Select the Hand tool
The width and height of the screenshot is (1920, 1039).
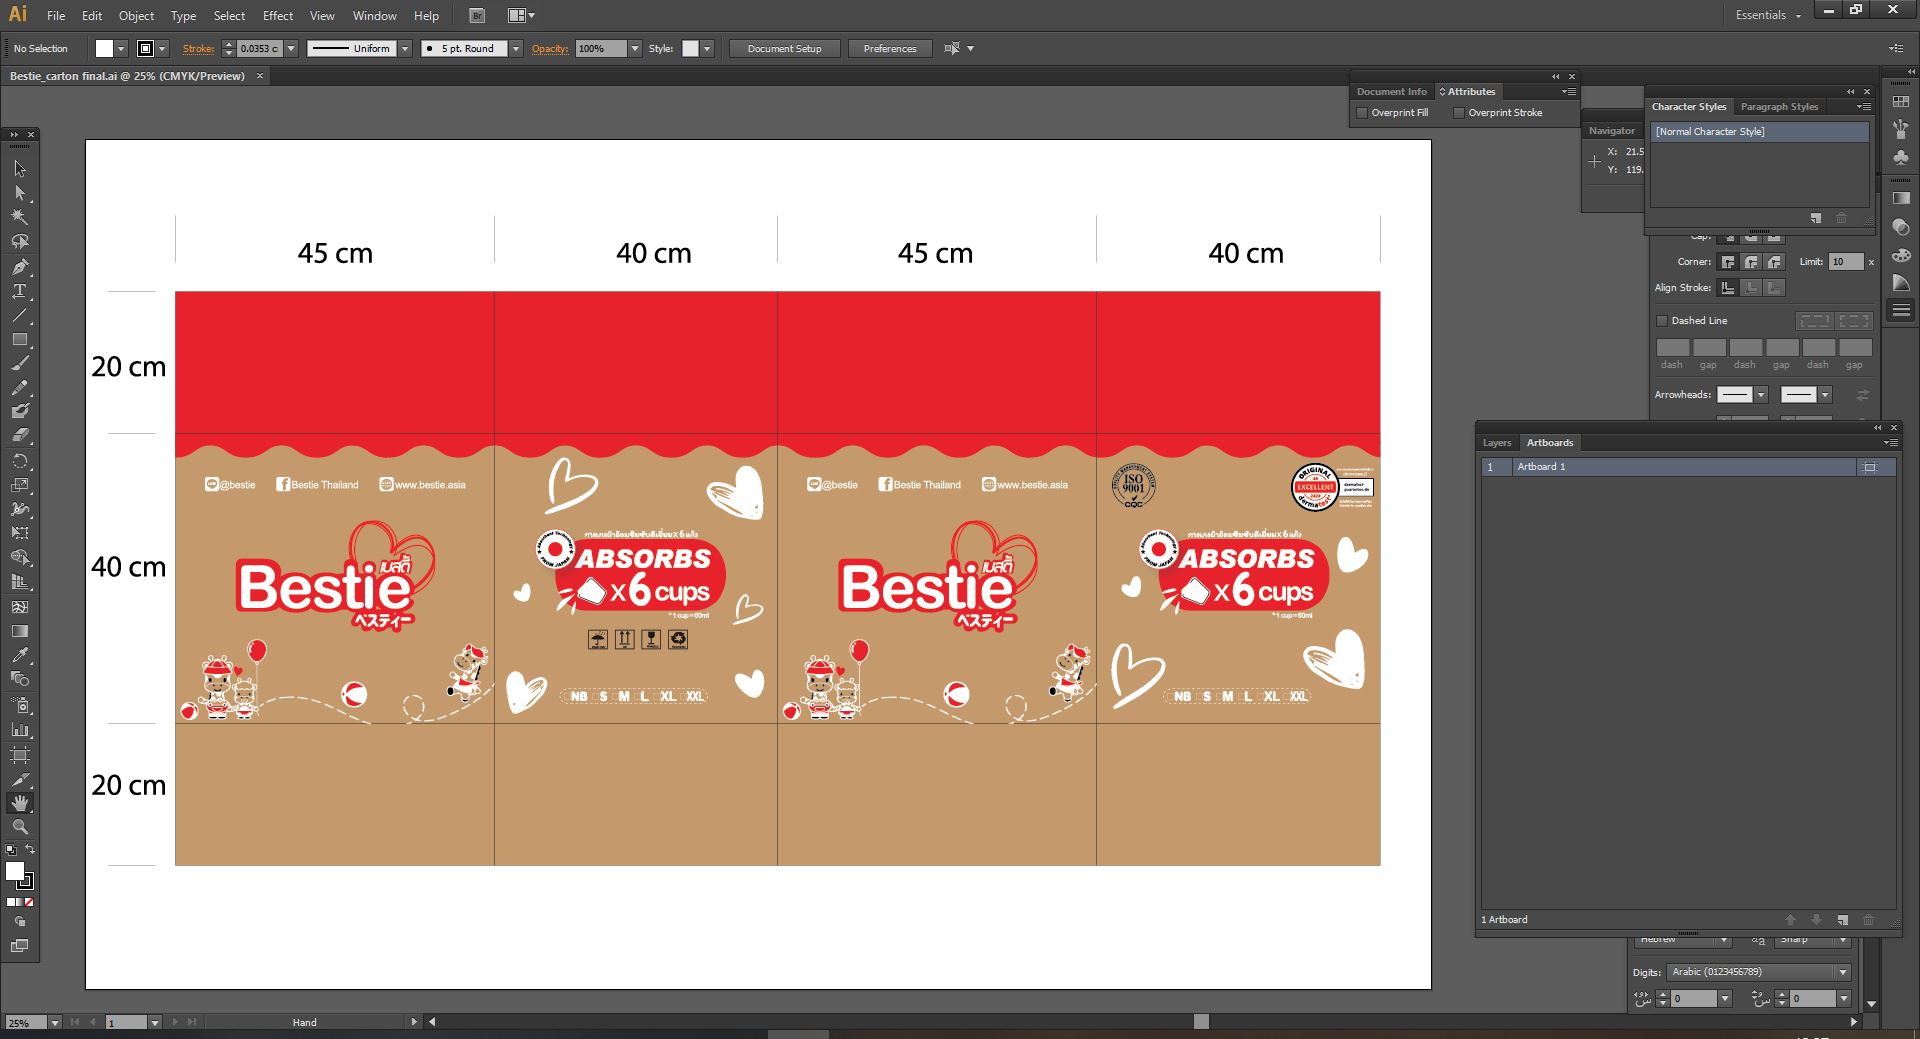coord(20,803)
